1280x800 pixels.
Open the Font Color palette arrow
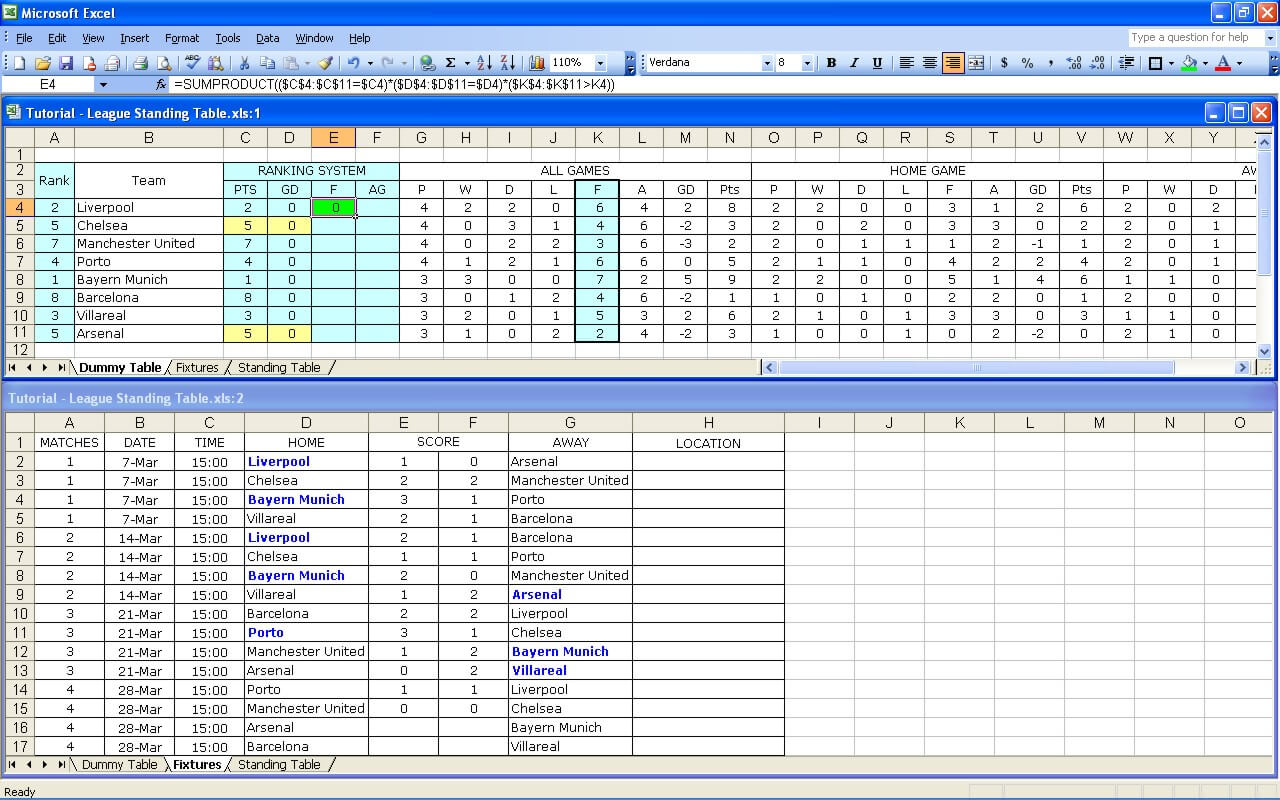pos(1239,63)
